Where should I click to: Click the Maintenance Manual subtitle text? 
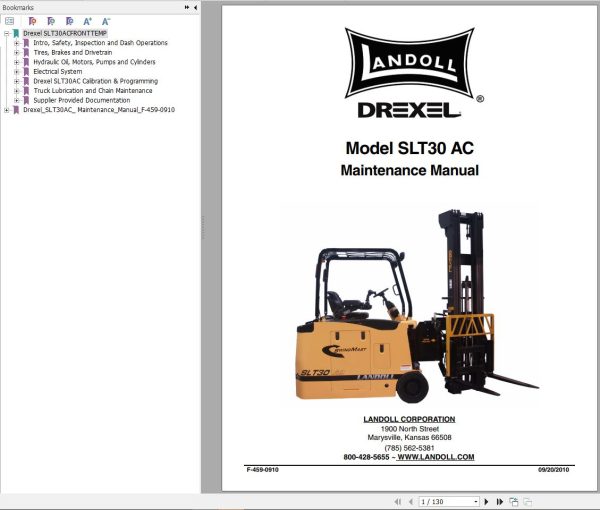click(x=409, y=170)
